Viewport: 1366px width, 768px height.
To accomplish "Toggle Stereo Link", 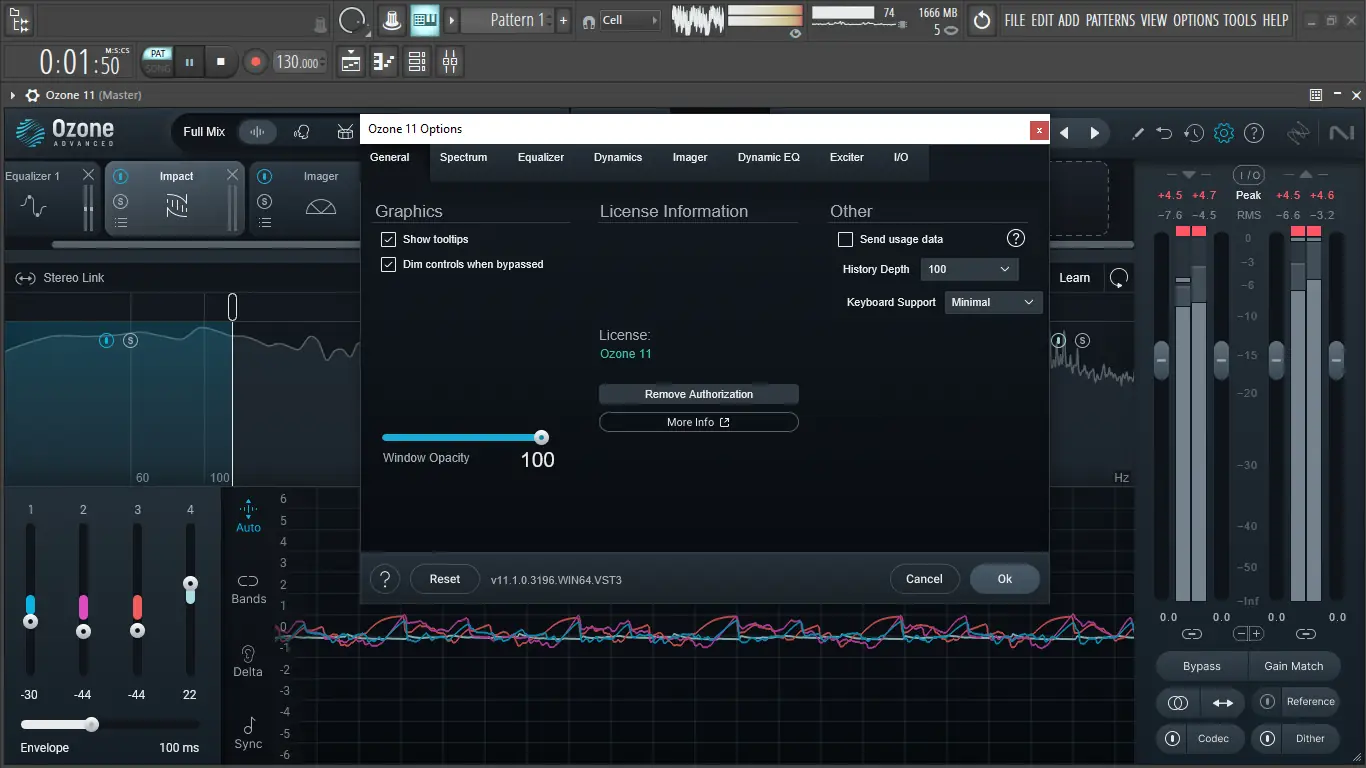I will tap(60, 278).
